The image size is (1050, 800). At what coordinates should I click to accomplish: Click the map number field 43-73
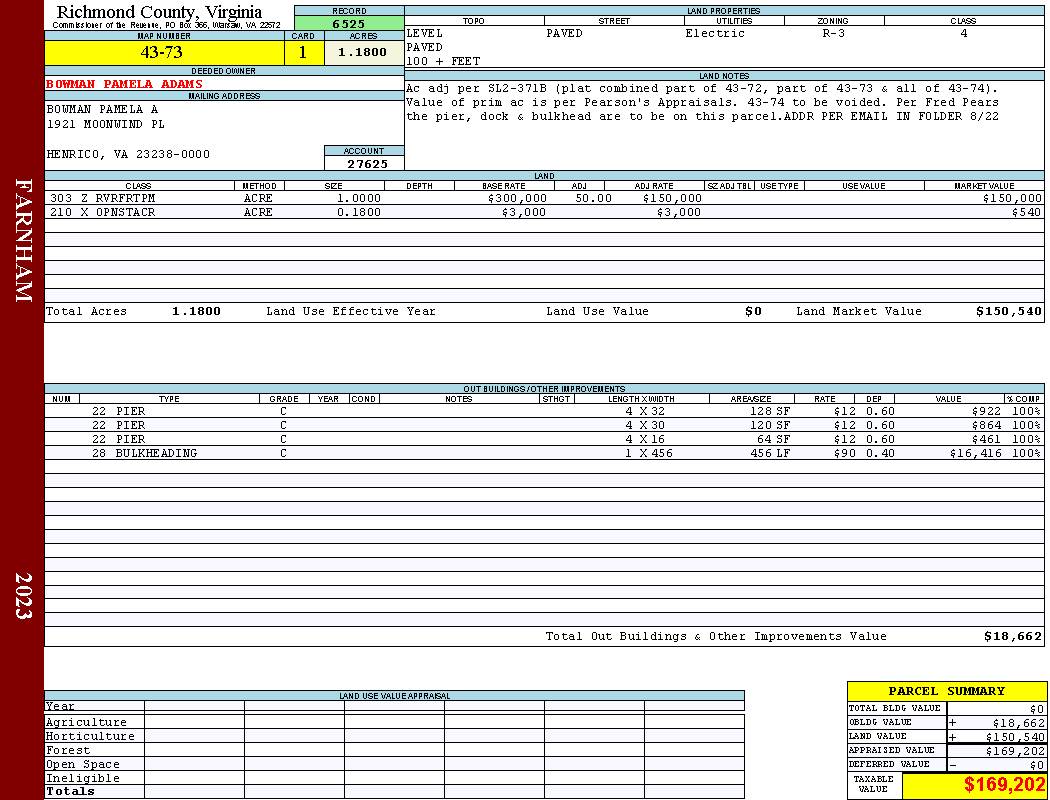(x=164, y=52)
